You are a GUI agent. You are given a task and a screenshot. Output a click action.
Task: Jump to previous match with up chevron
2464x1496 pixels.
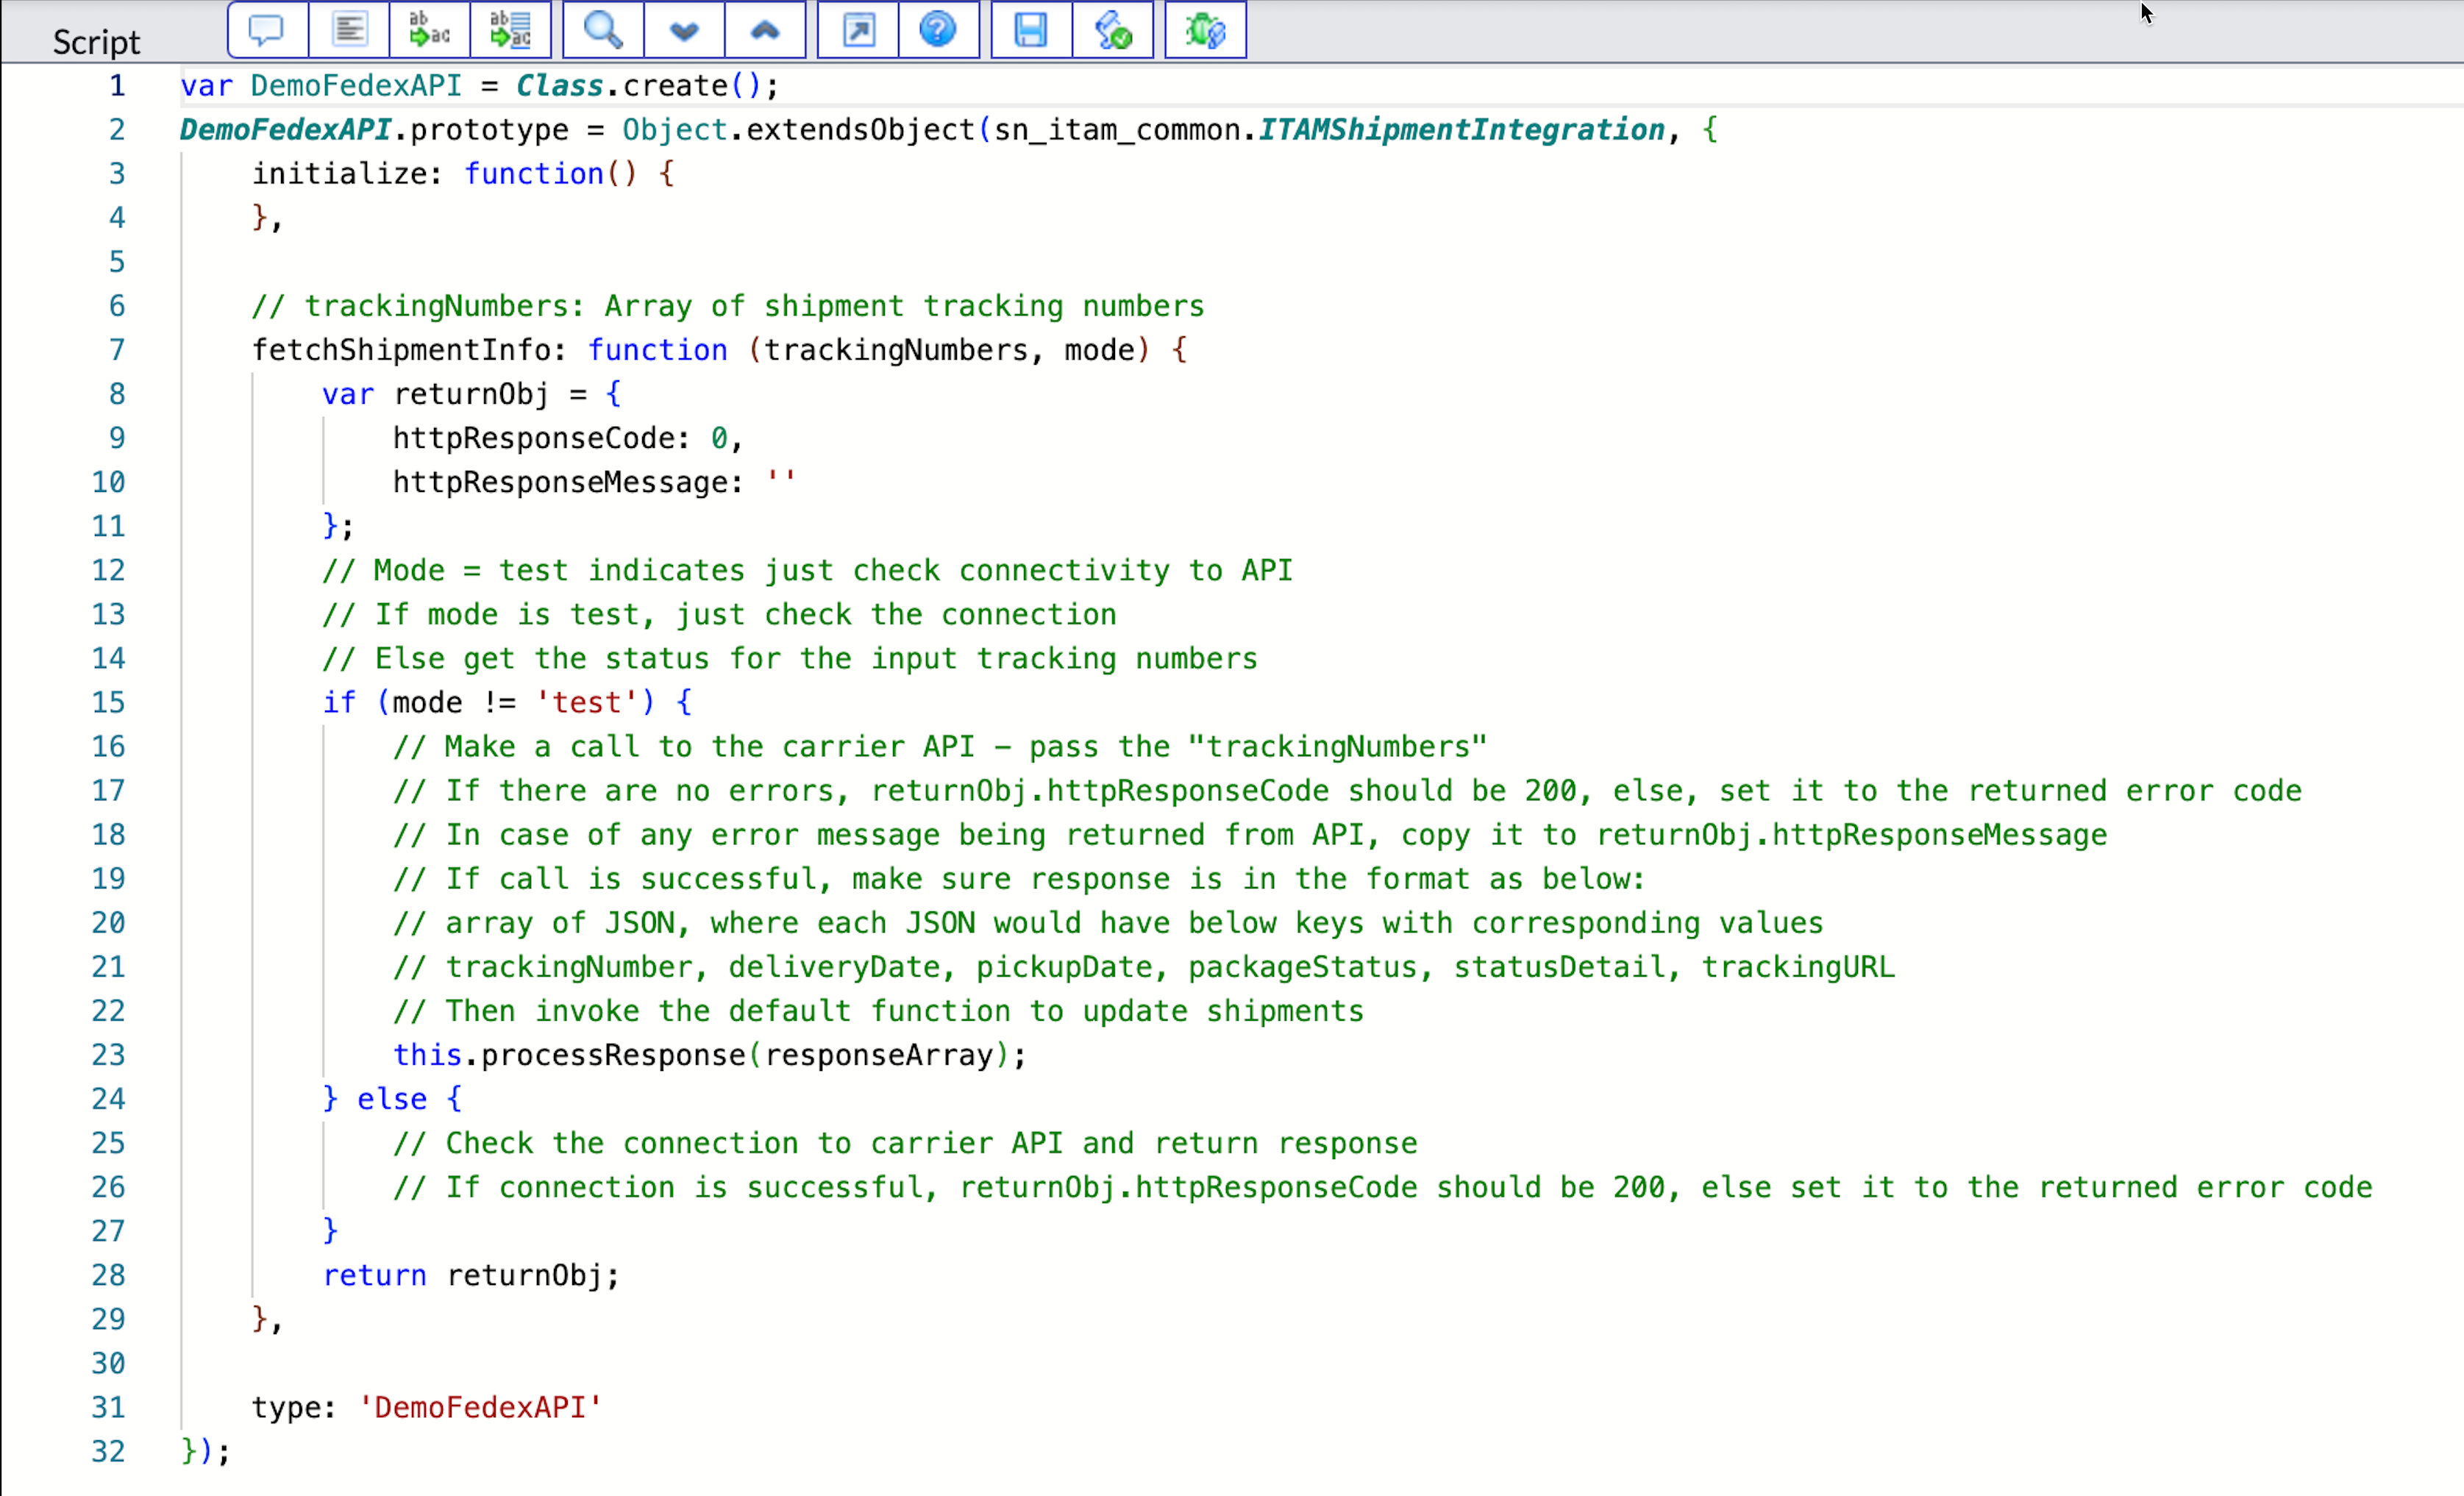pos(765,30)
